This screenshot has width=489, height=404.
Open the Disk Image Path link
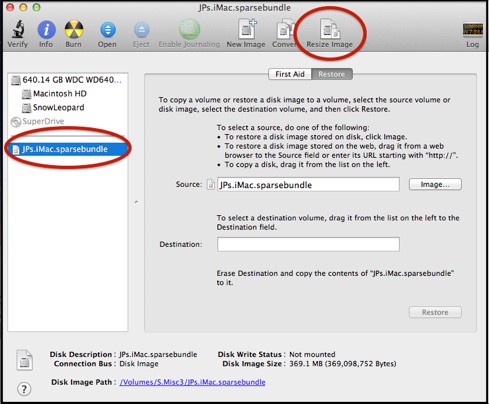point(192,382)
